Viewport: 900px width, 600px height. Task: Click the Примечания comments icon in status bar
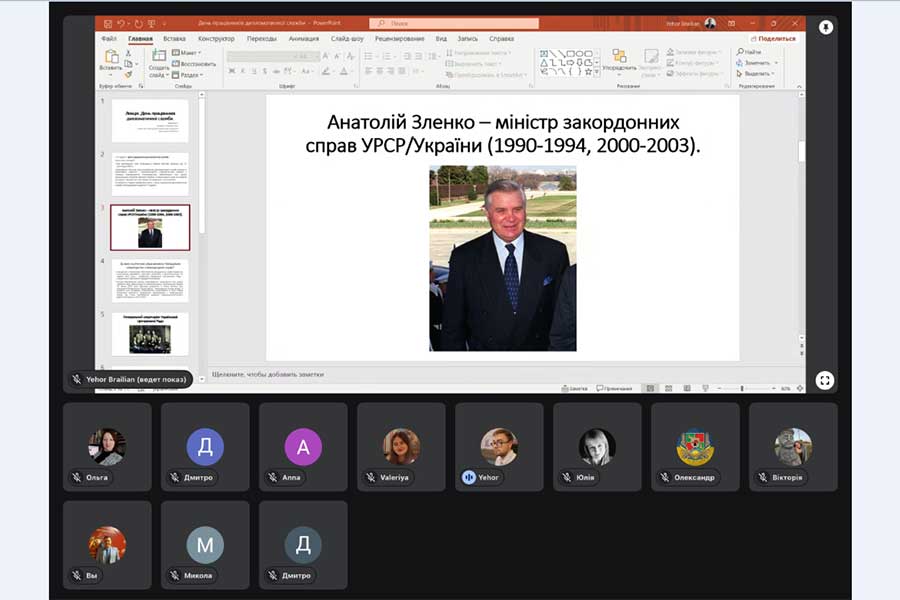pyautogui.click(x=615, y=388)
